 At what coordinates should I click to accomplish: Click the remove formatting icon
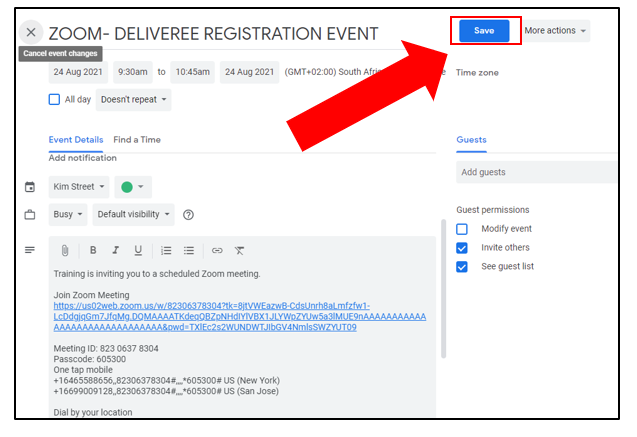[239, 251]
